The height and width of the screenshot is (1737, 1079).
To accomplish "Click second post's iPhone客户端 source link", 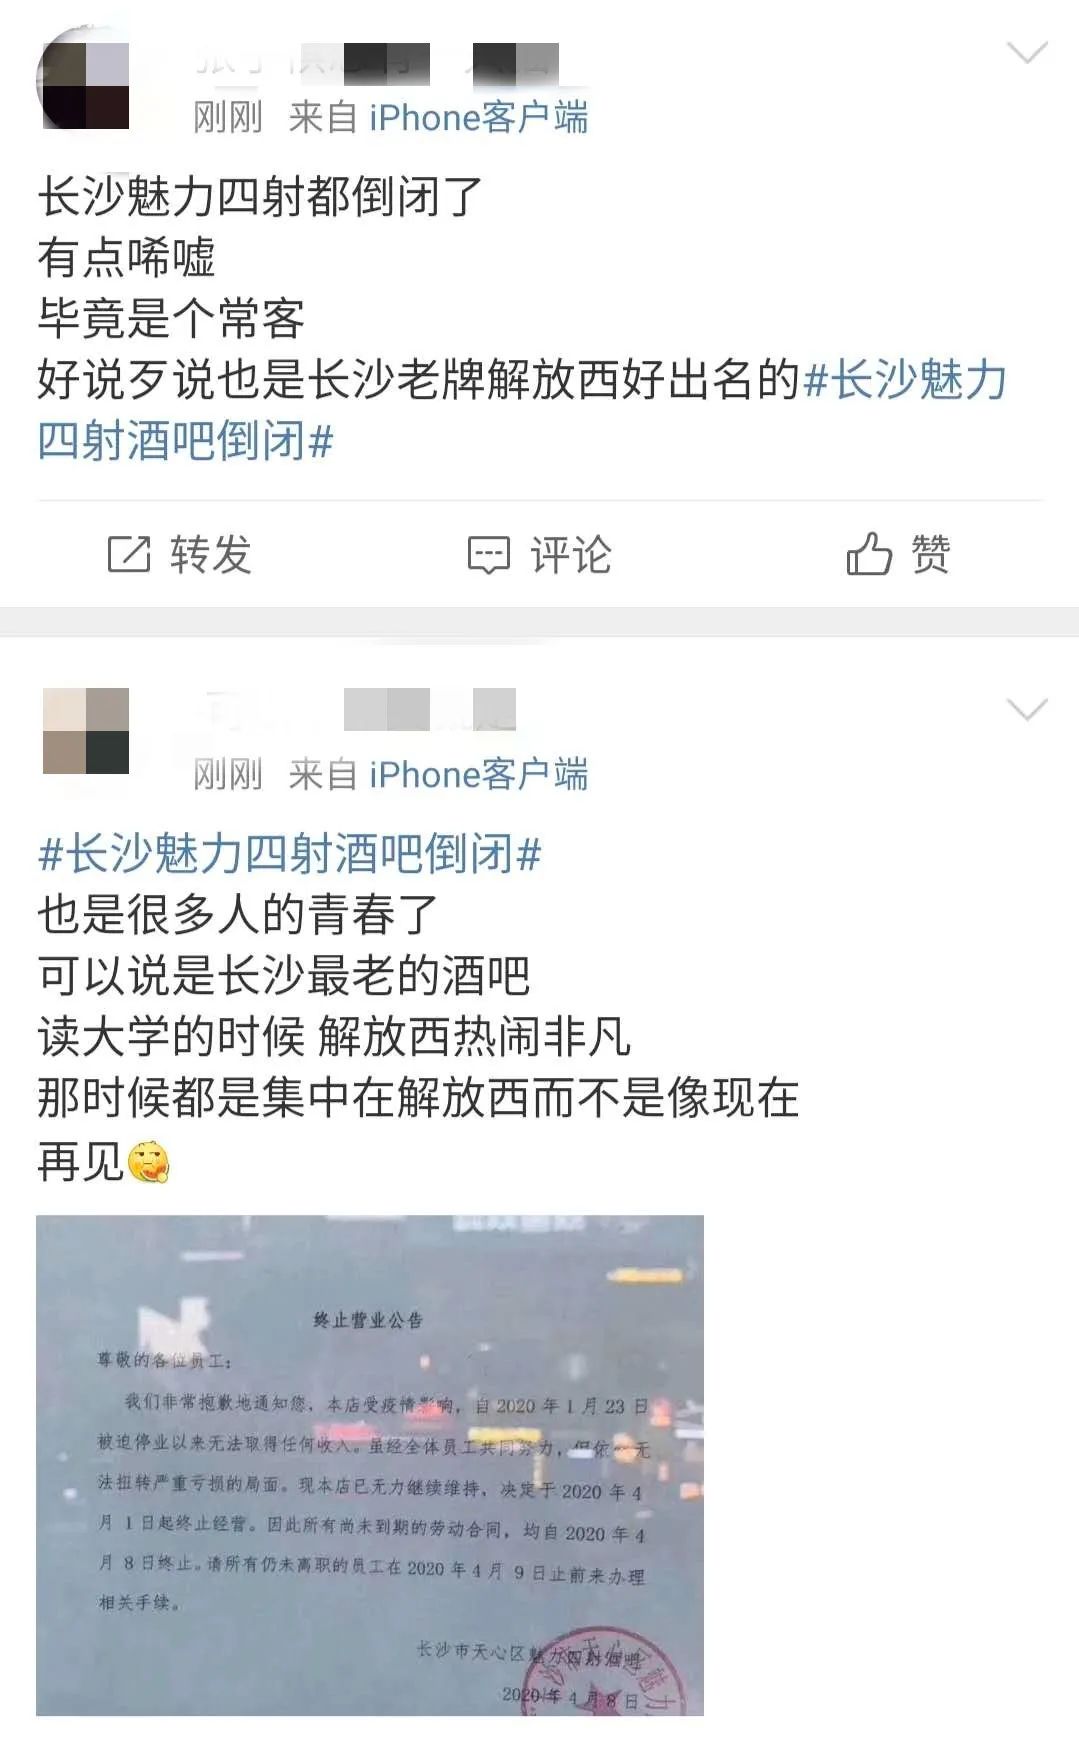I will tap(478, 775).
